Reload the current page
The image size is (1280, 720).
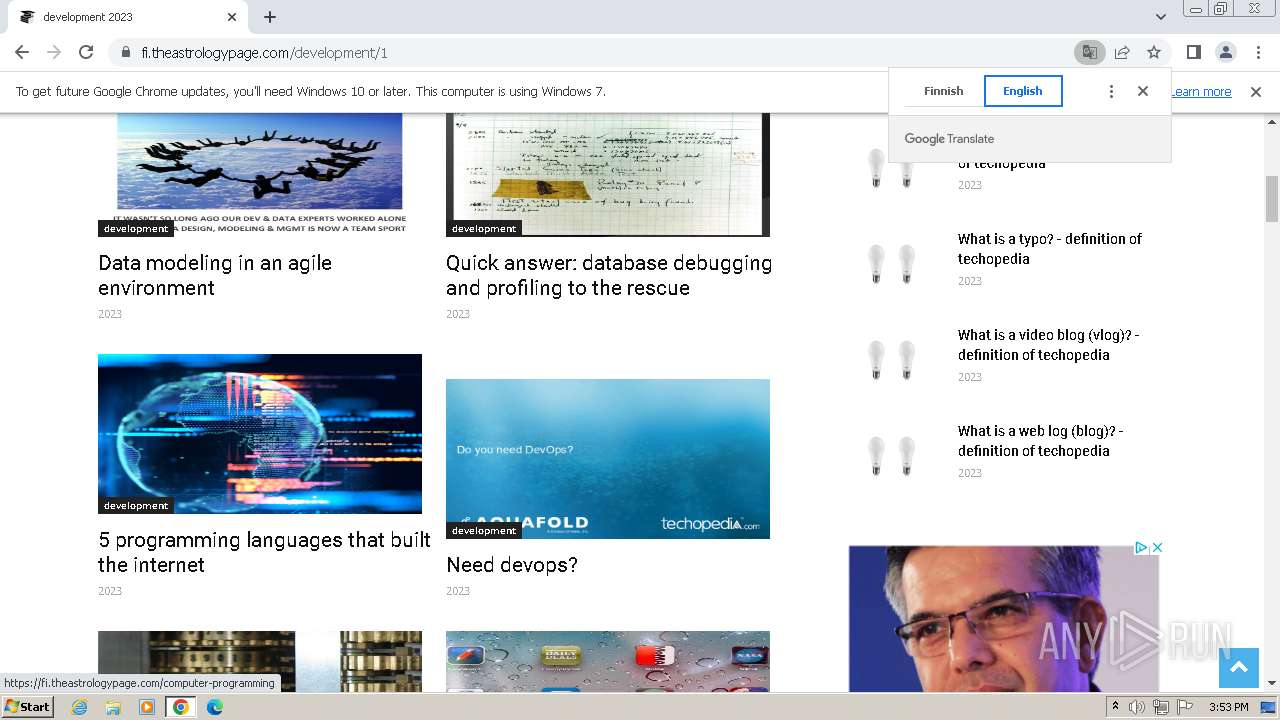point(86,52)
